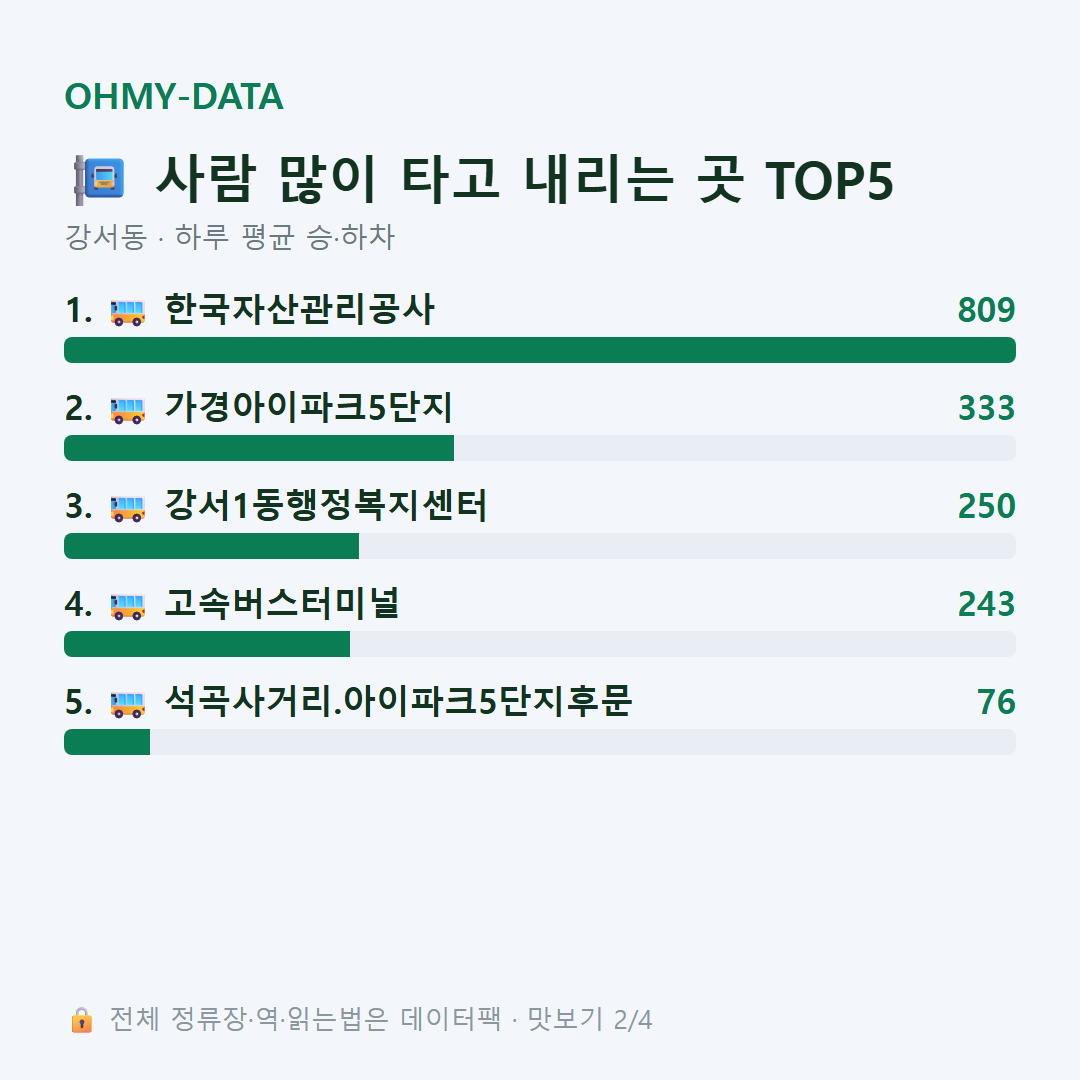Click the 사람 많이 타고 내리는 곳 TOP5 heading

coord(525,180)
